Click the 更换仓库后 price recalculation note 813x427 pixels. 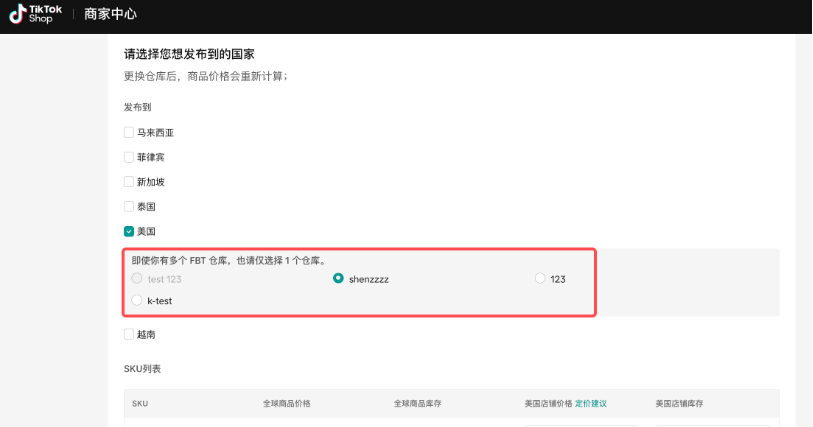[x=205, y=76]
